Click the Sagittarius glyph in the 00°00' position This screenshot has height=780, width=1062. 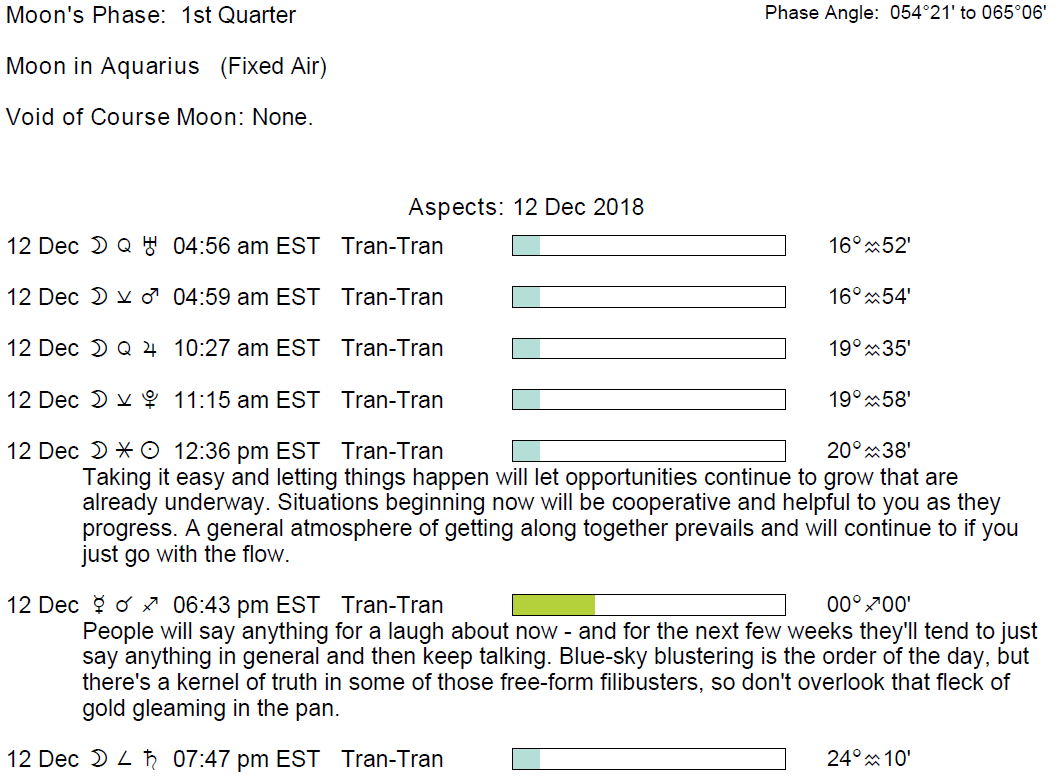pos(871,605)
